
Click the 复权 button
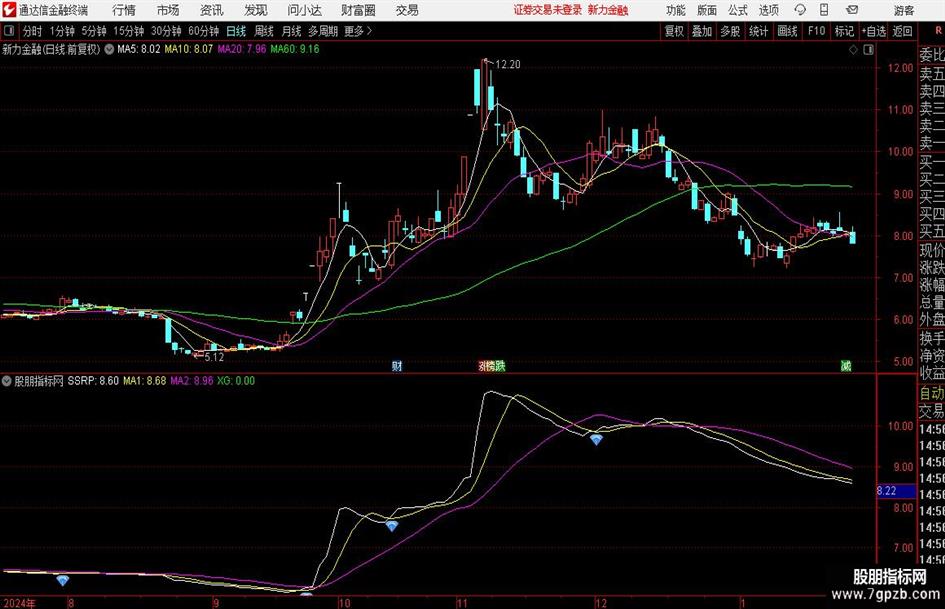coord(674,31)
